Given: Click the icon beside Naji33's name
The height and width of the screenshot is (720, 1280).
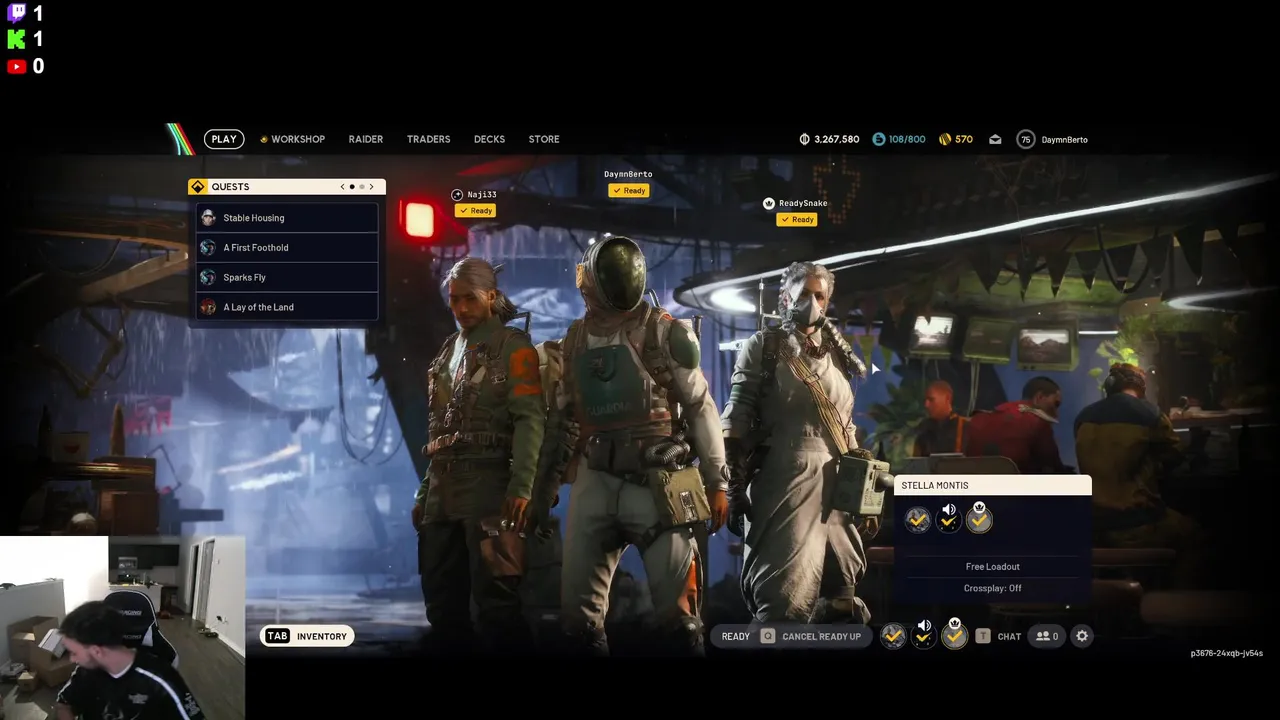Looking at the screenshot, I should (457, 195).
